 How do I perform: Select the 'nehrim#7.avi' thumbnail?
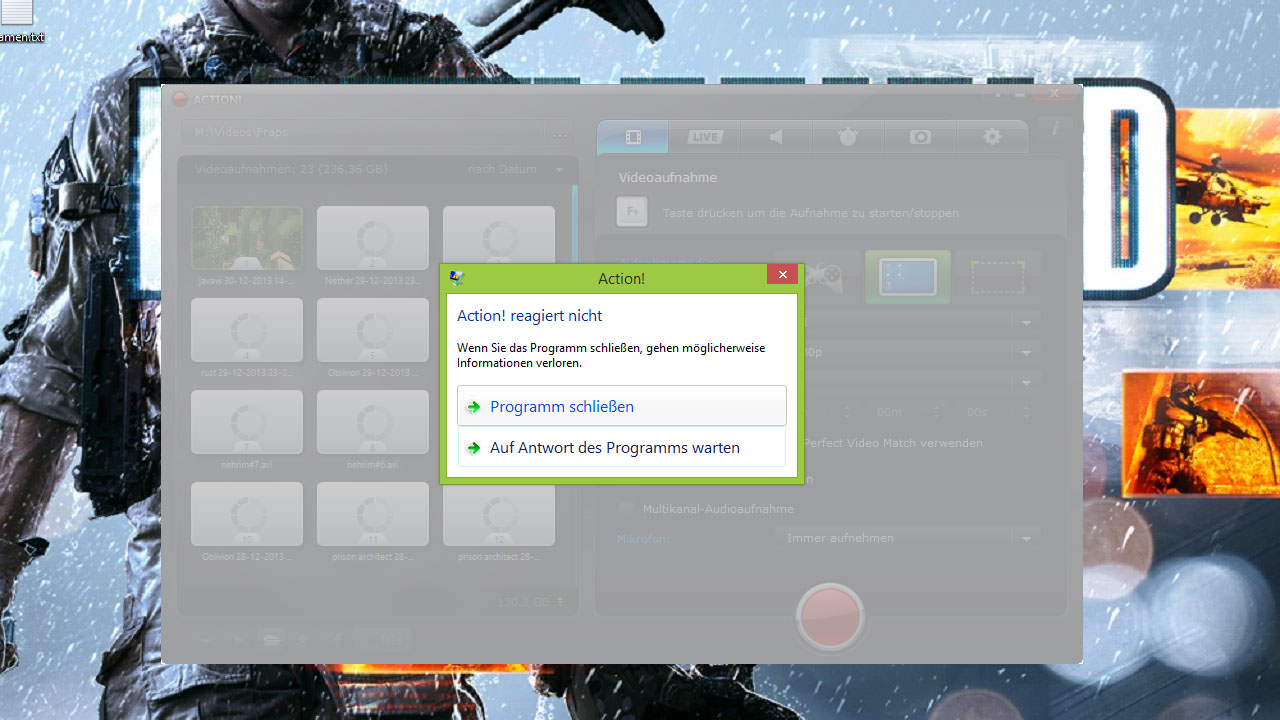pyautogui.click(x=247, y=422)
